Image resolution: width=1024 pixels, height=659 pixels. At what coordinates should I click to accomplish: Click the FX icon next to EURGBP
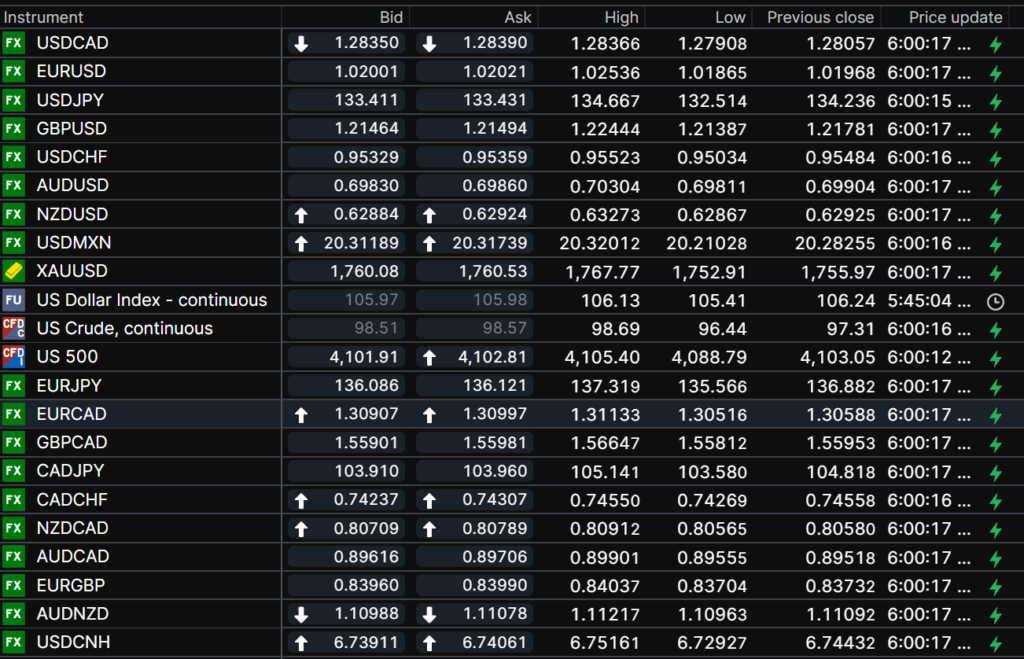pyautogui.click(x=13, y=585)
